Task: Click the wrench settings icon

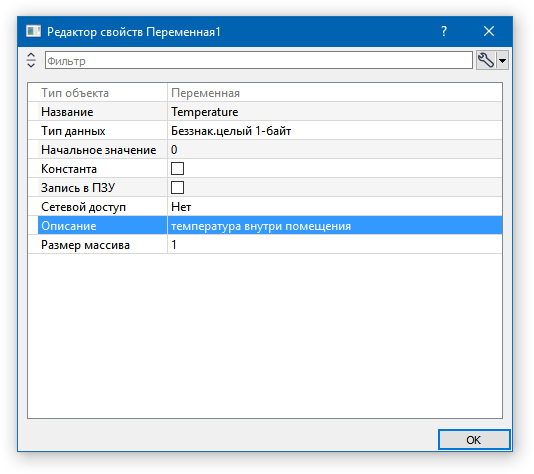Action: click(x=486, y=61)
